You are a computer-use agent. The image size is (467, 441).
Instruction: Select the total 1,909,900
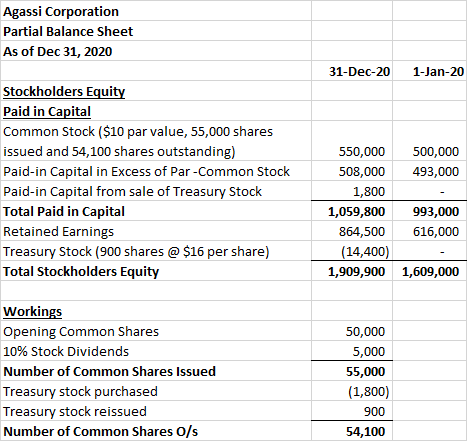(x=357, y=272)
